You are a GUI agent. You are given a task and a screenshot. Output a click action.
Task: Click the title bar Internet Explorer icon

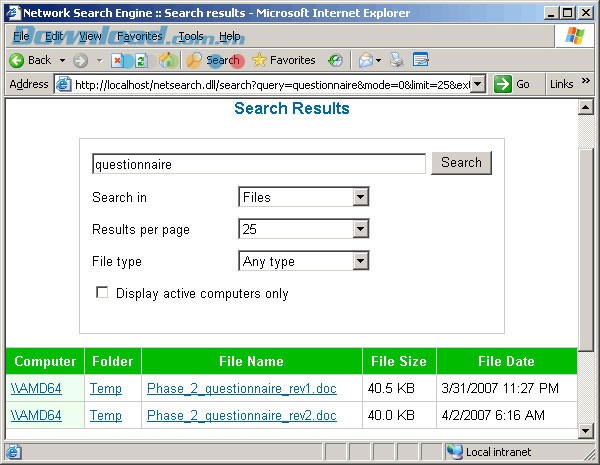(13, 13)
